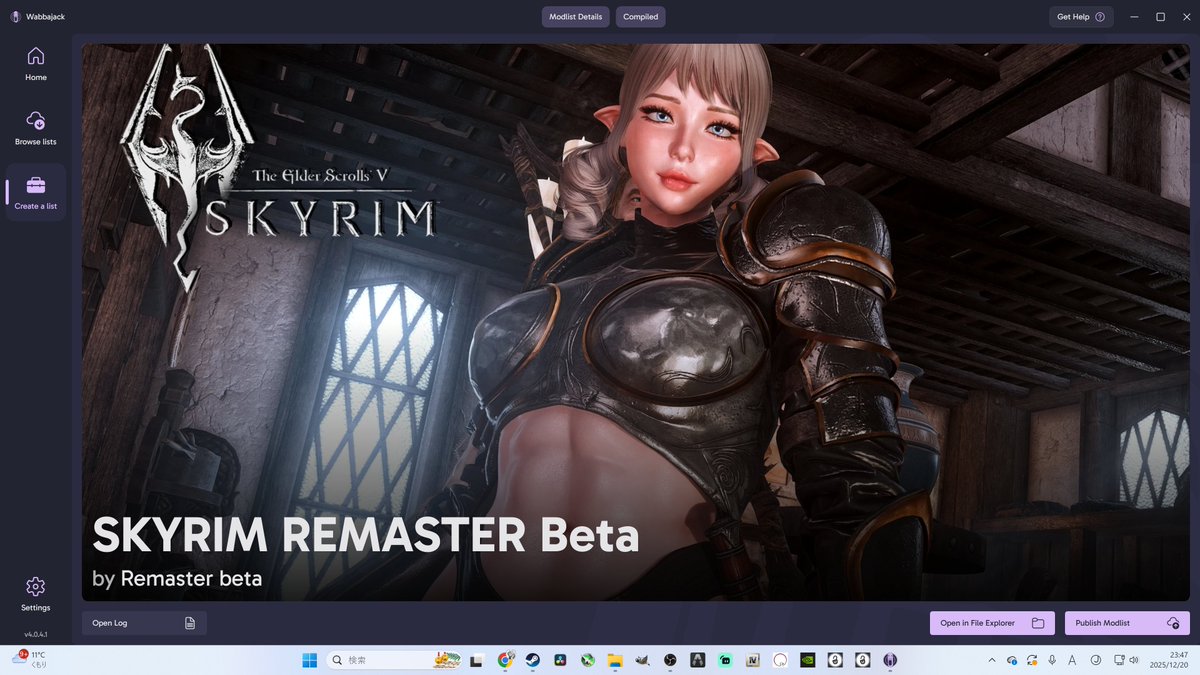Click the volume speaker tray icon
Viewport: 1200px width, 675px height.
(x=1134, y=660)
